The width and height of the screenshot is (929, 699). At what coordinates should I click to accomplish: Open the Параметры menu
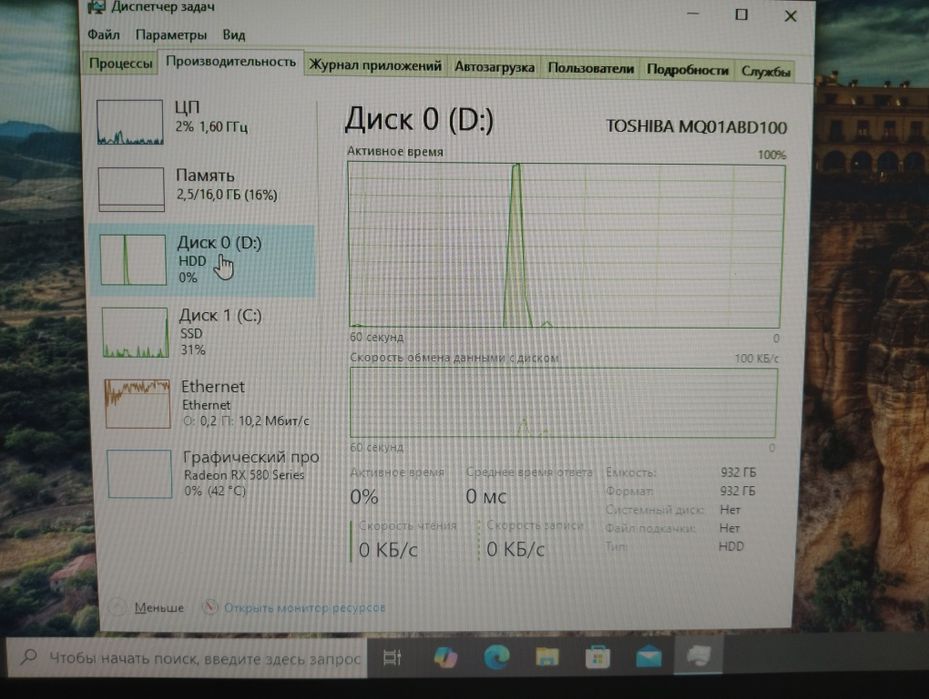pyautogui.click(x=171, y=35)
